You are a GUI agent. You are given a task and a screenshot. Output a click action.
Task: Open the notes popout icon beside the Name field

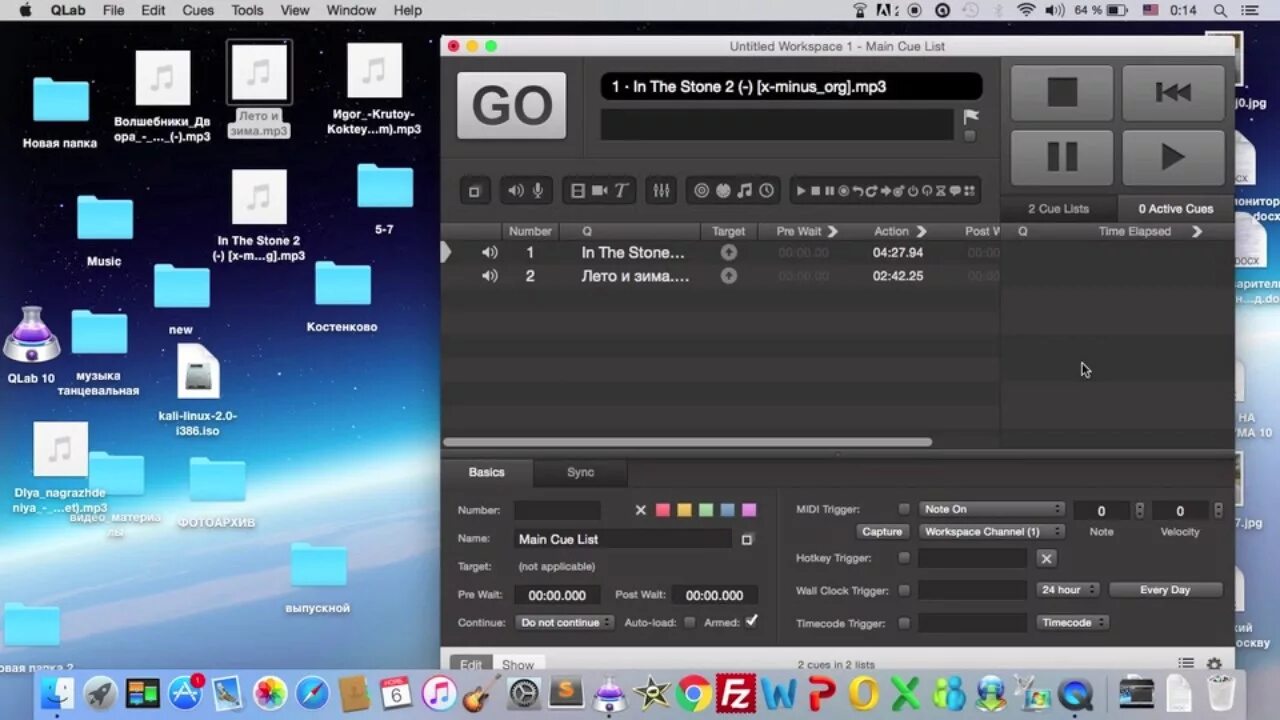(746, 539)
